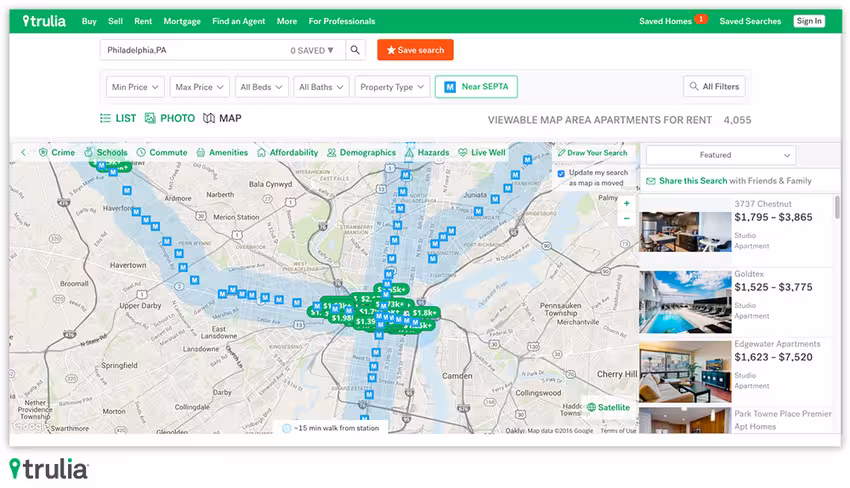Open the Mortgage menu item
Image resolution: width=850 pixels, height=488 pixels.
coord(182,21)
